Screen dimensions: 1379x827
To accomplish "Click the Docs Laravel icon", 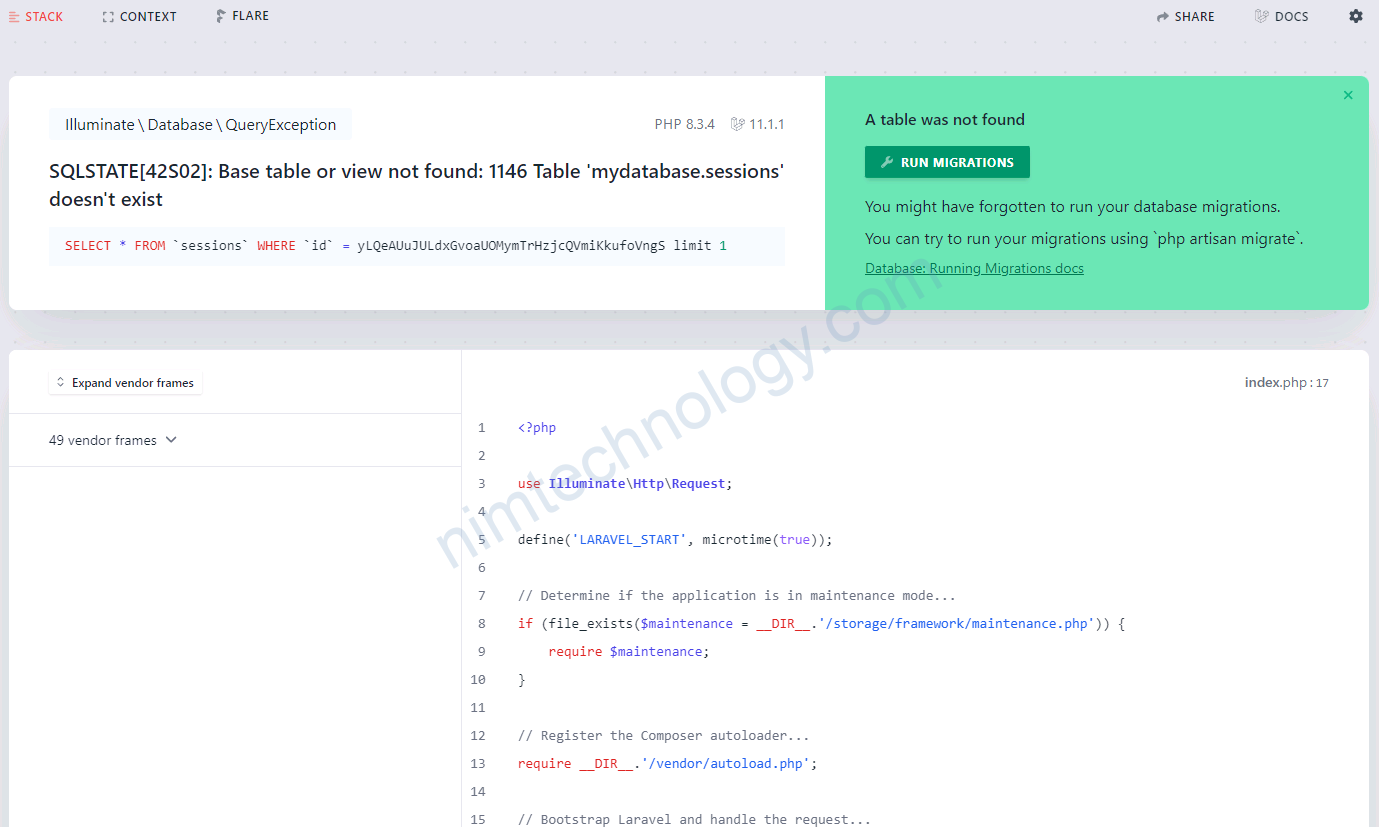I will pos(1262,17).
